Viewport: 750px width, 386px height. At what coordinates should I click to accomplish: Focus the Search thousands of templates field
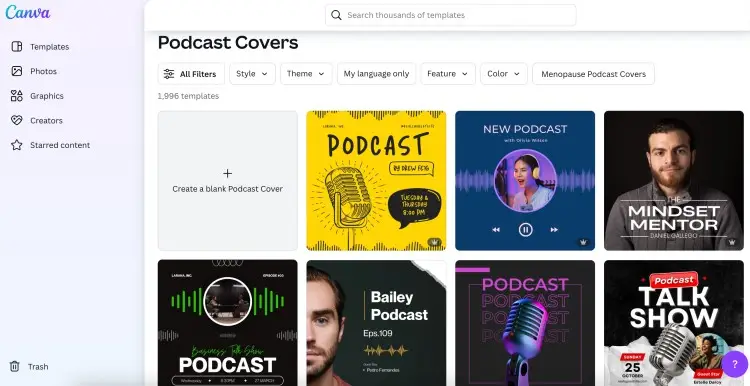point(451,15)
